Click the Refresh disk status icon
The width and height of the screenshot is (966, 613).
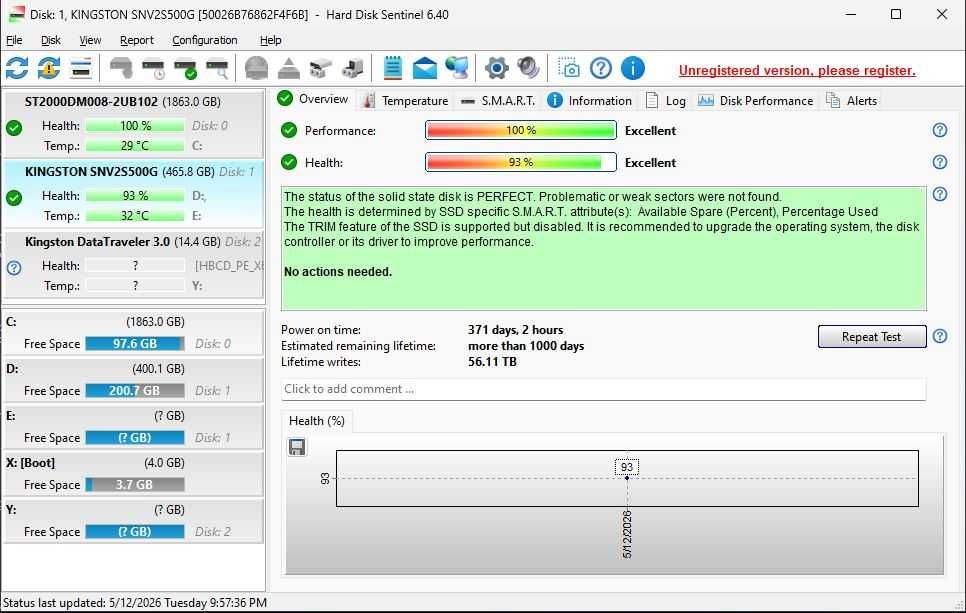17,68
